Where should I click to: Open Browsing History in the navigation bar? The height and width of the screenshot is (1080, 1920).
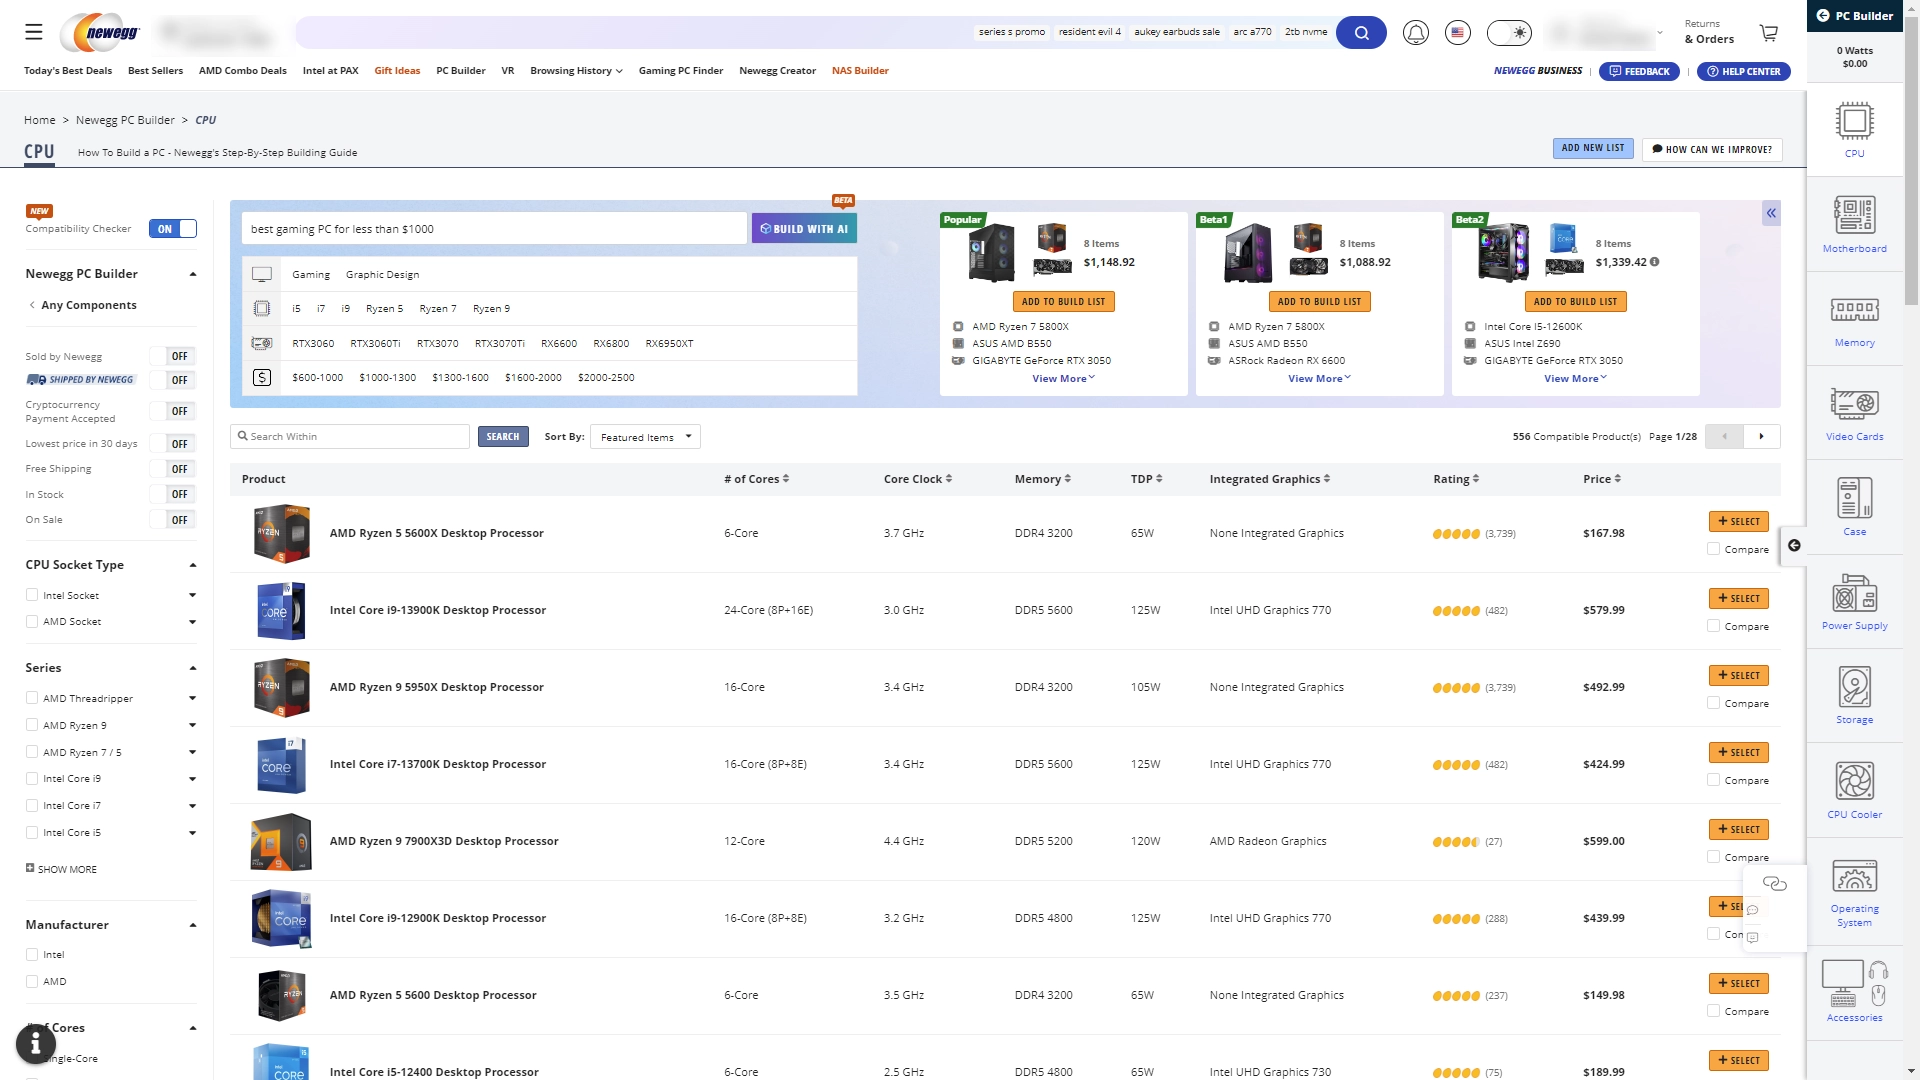(x=576, y=71)
